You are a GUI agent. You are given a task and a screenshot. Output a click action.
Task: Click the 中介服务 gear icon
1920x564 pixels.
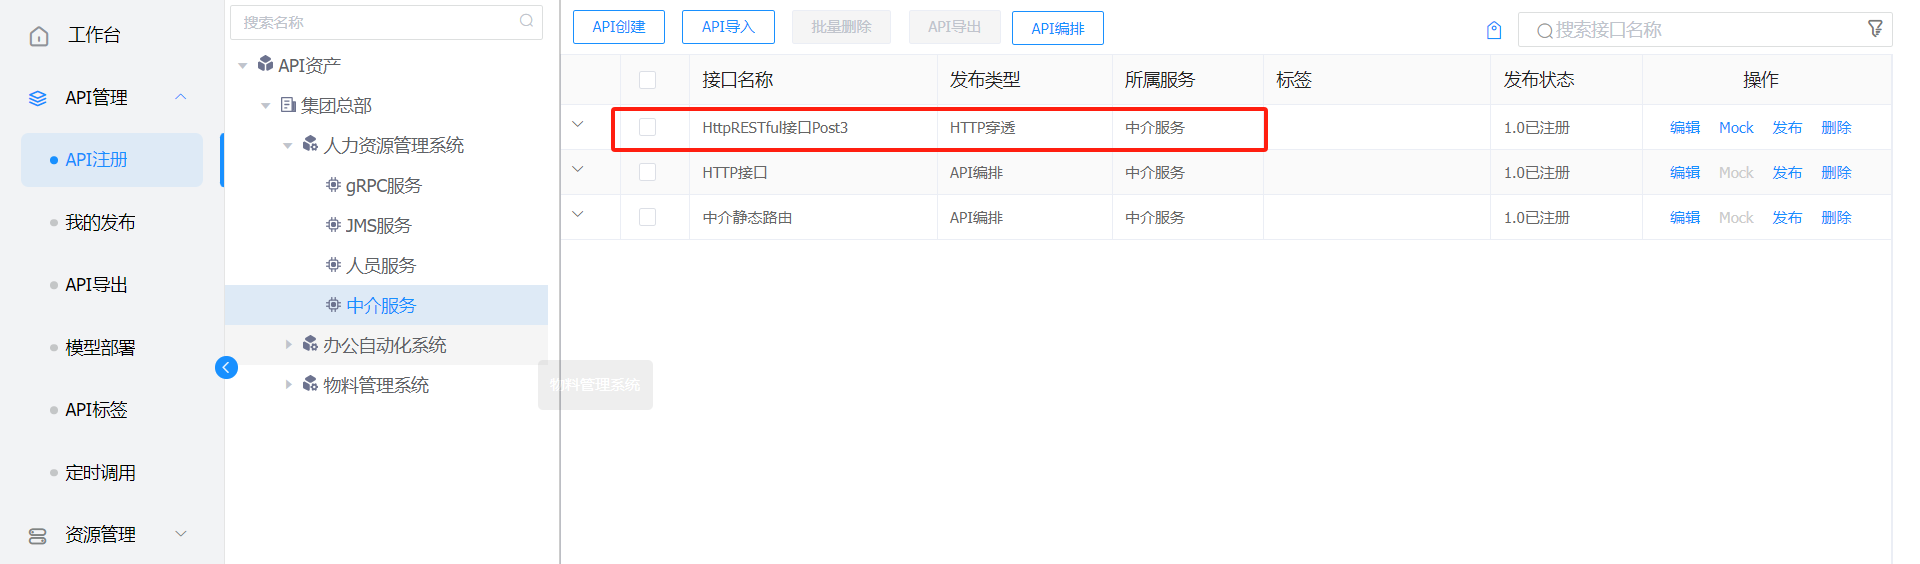(x=333, y=304)
